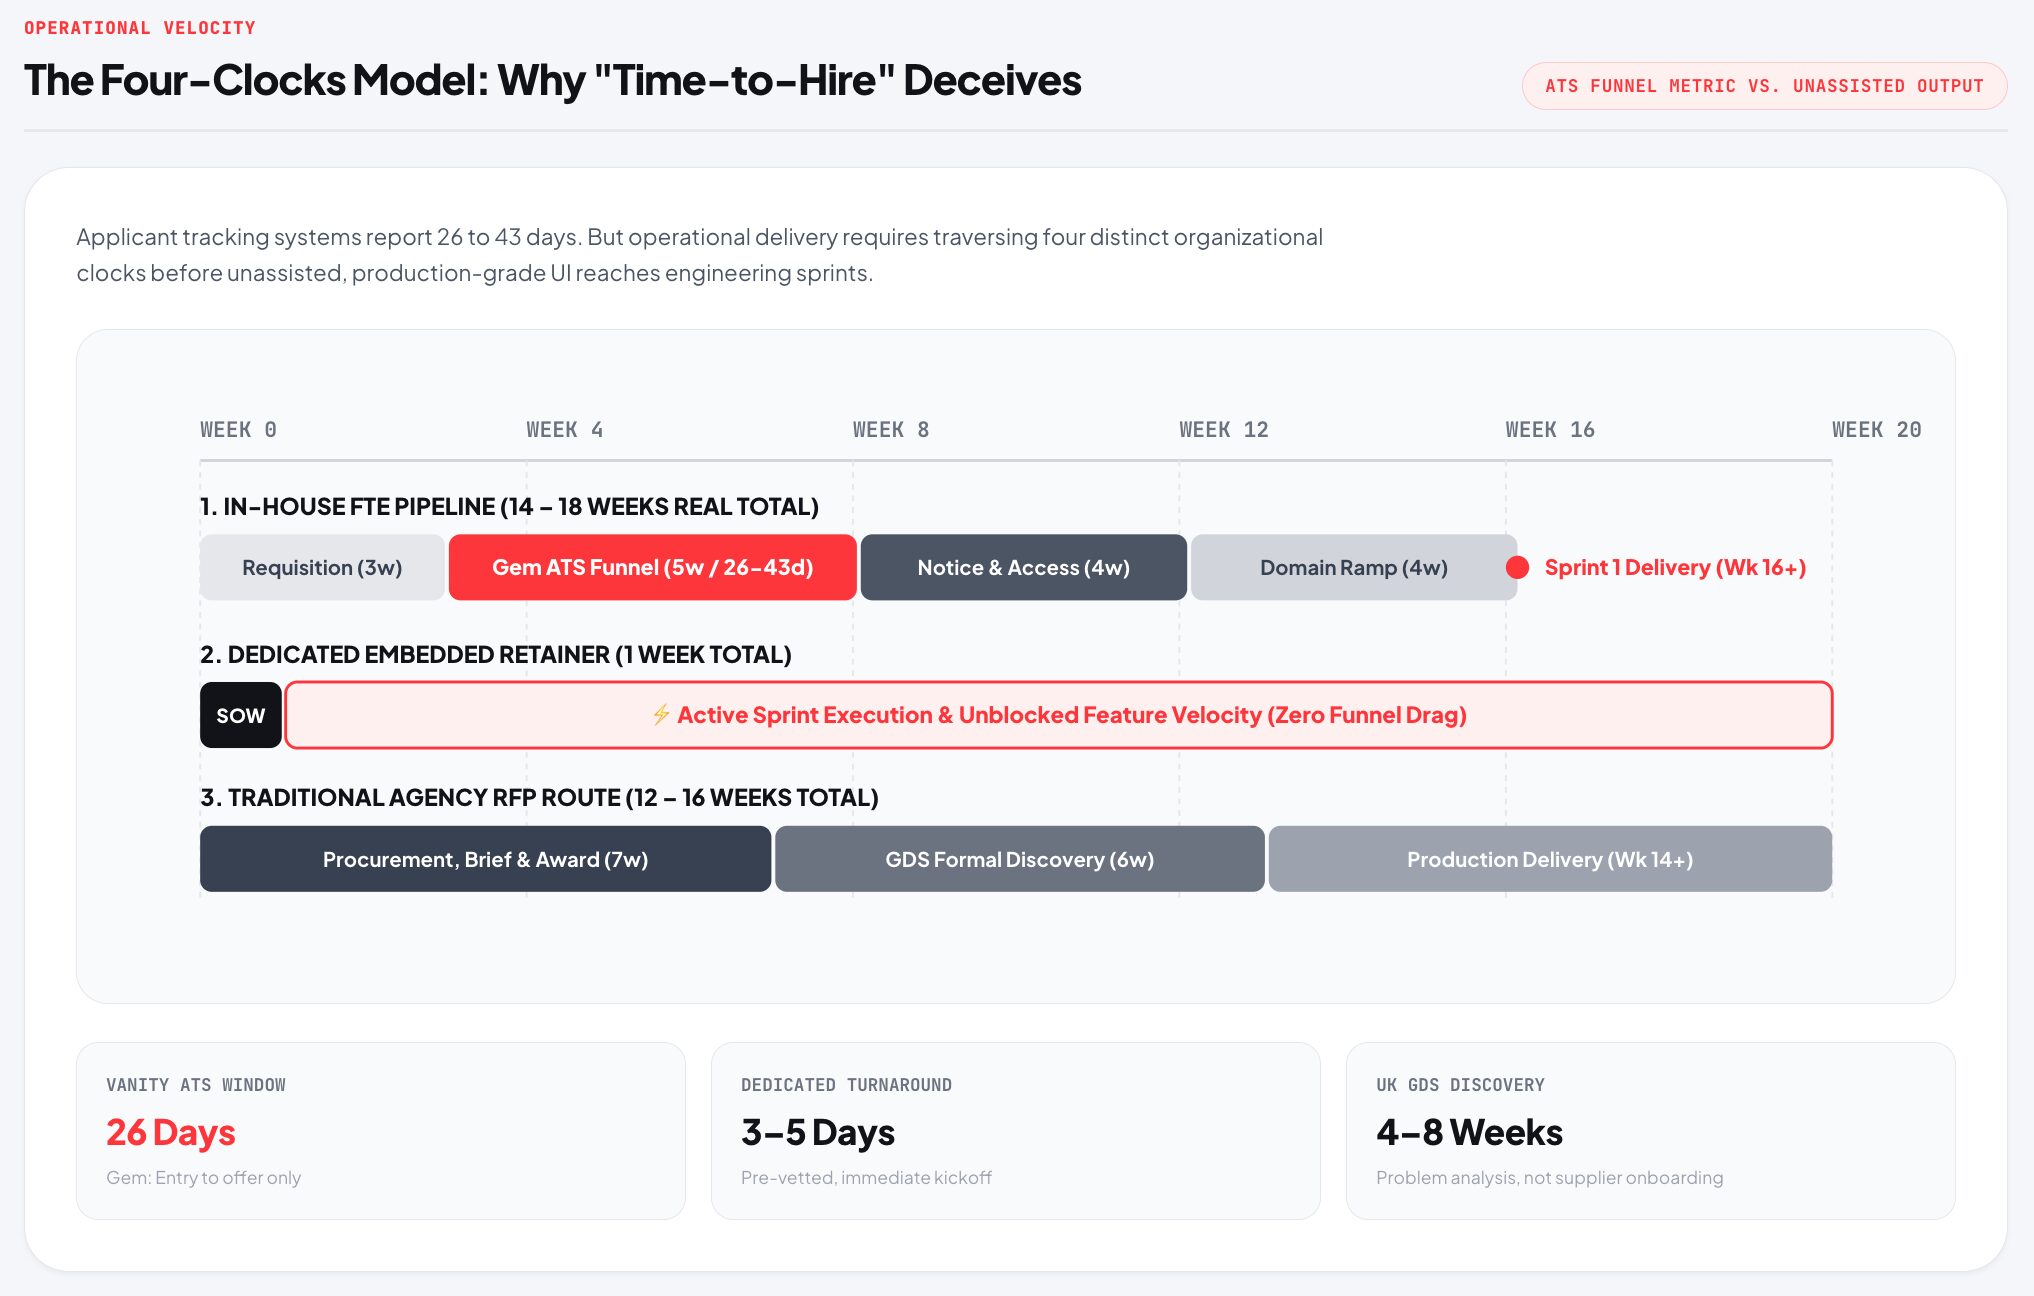Click the UK GDS DISCOVERY card label

click(1460, 1085)
